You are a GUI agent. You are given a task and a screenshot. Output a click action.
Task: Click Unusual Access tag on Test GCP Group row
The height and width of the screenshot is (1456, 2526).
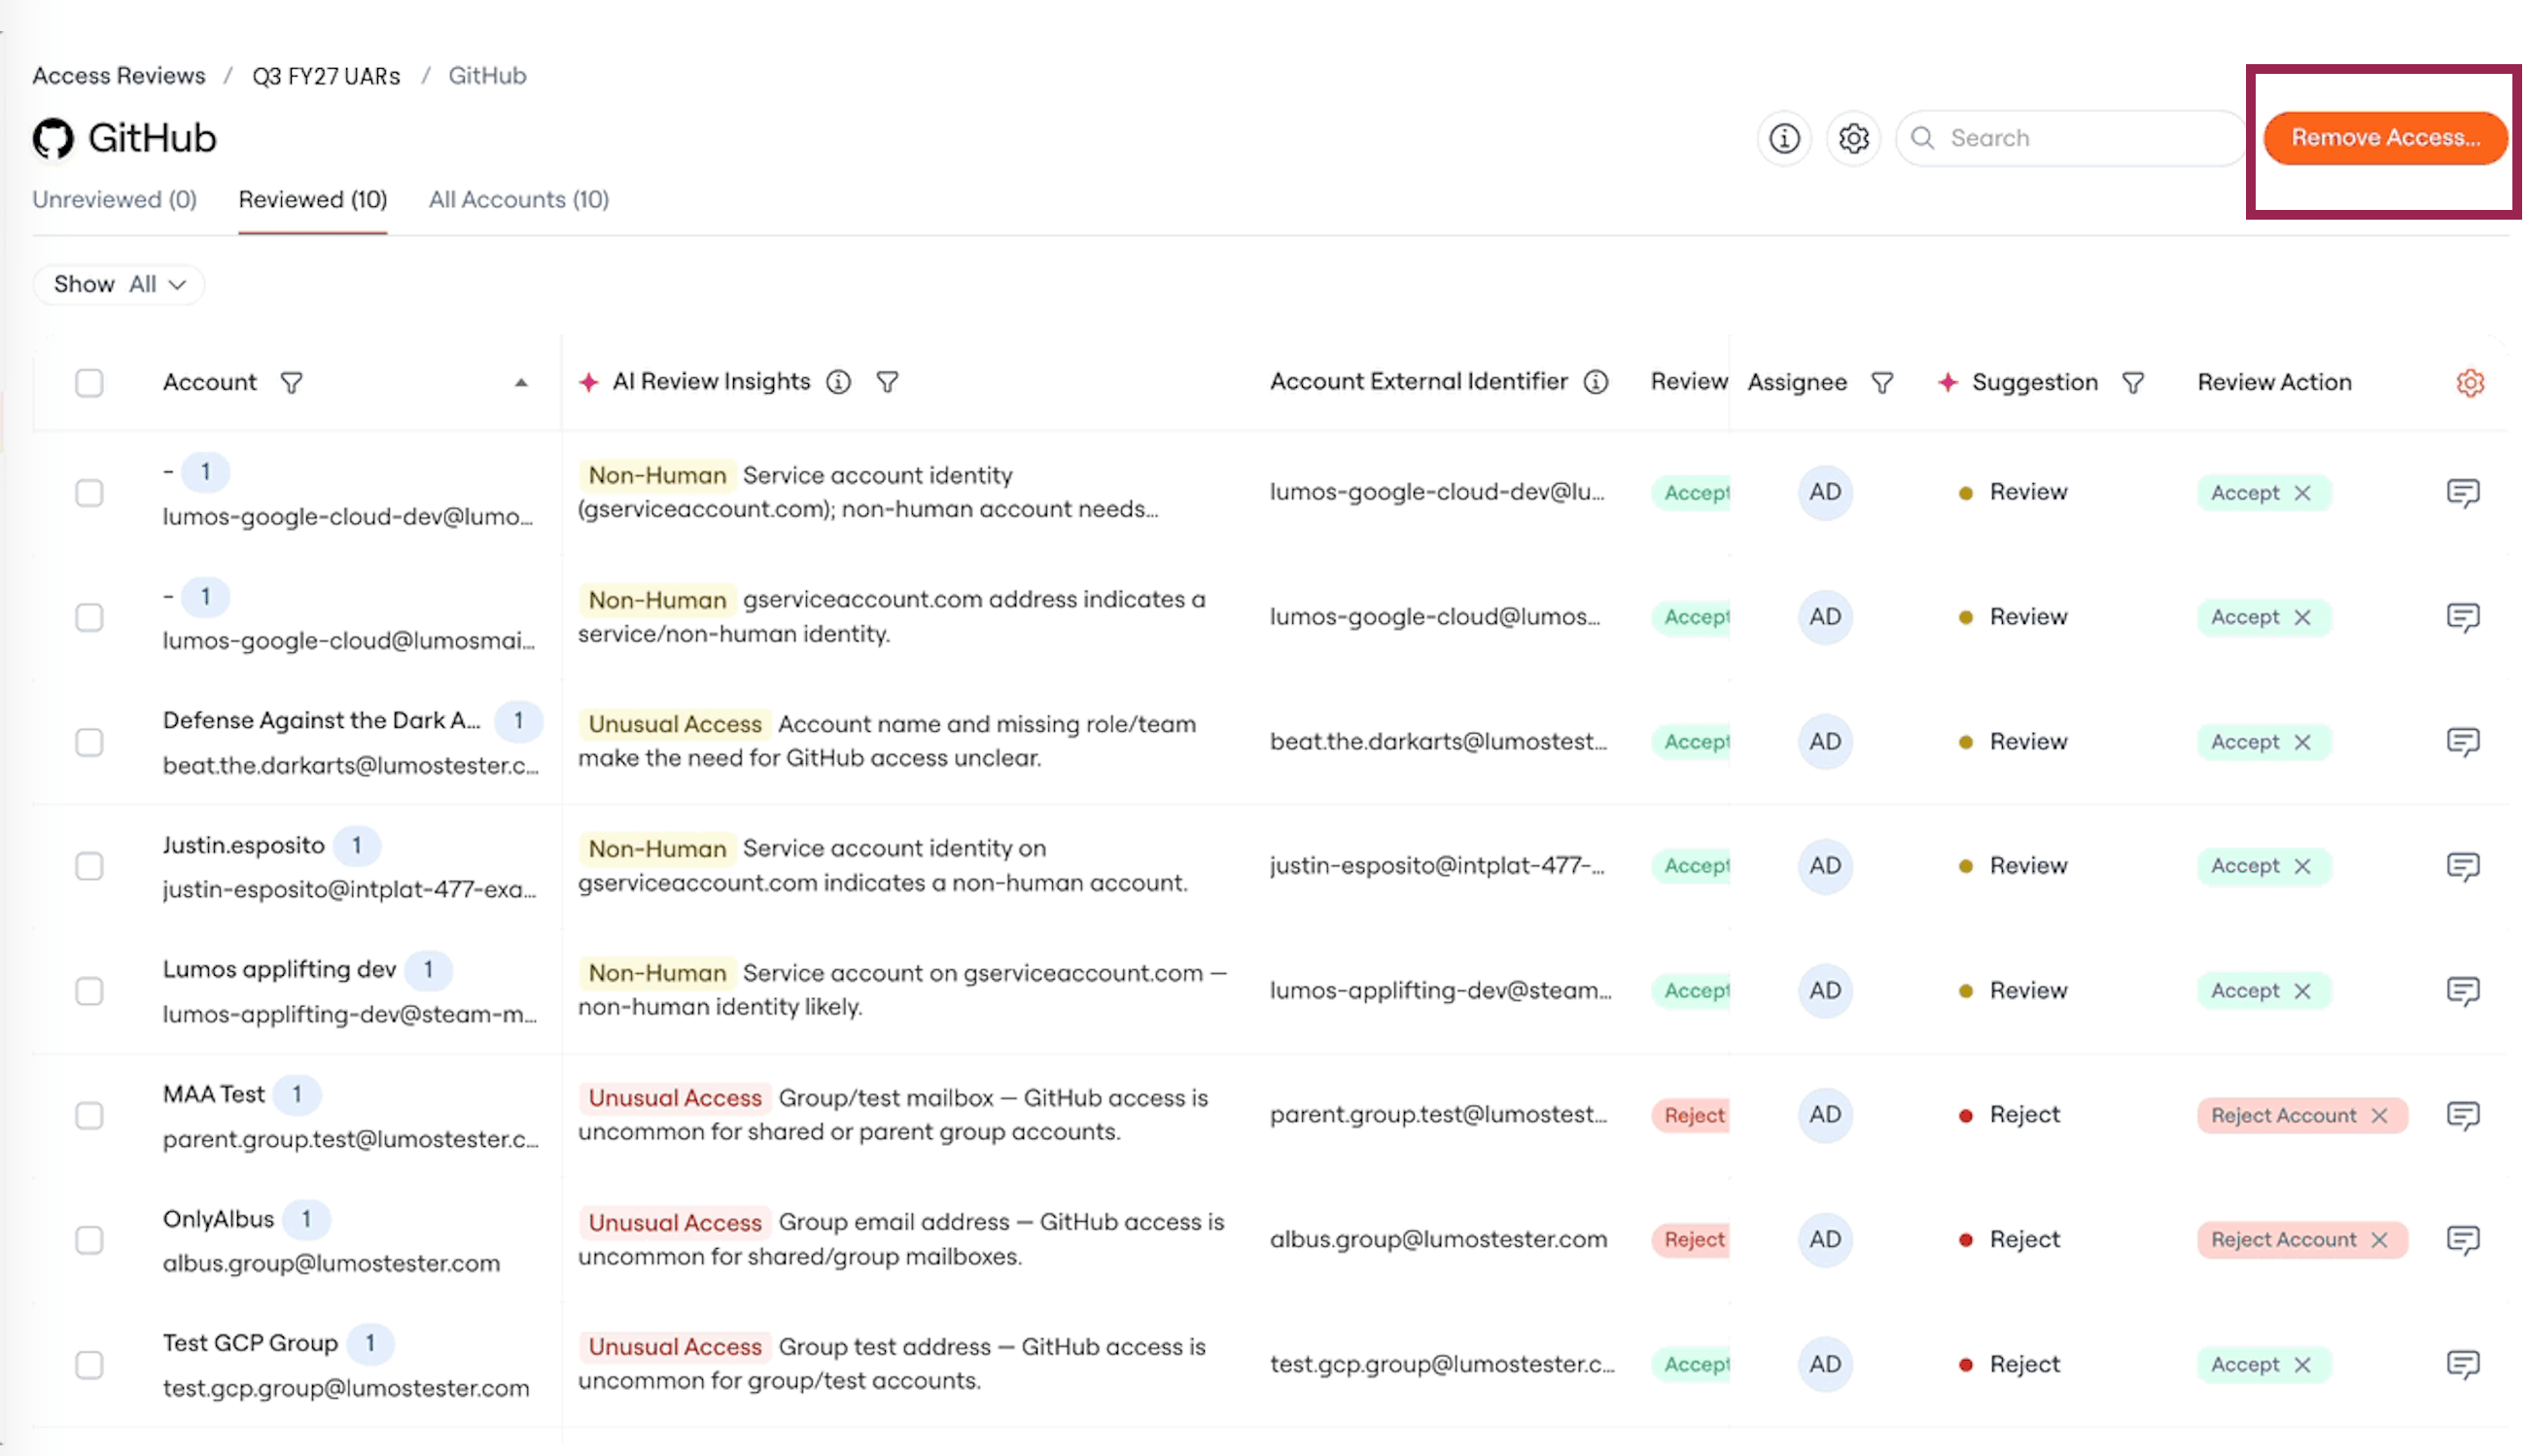click(x=676, y=1348)
